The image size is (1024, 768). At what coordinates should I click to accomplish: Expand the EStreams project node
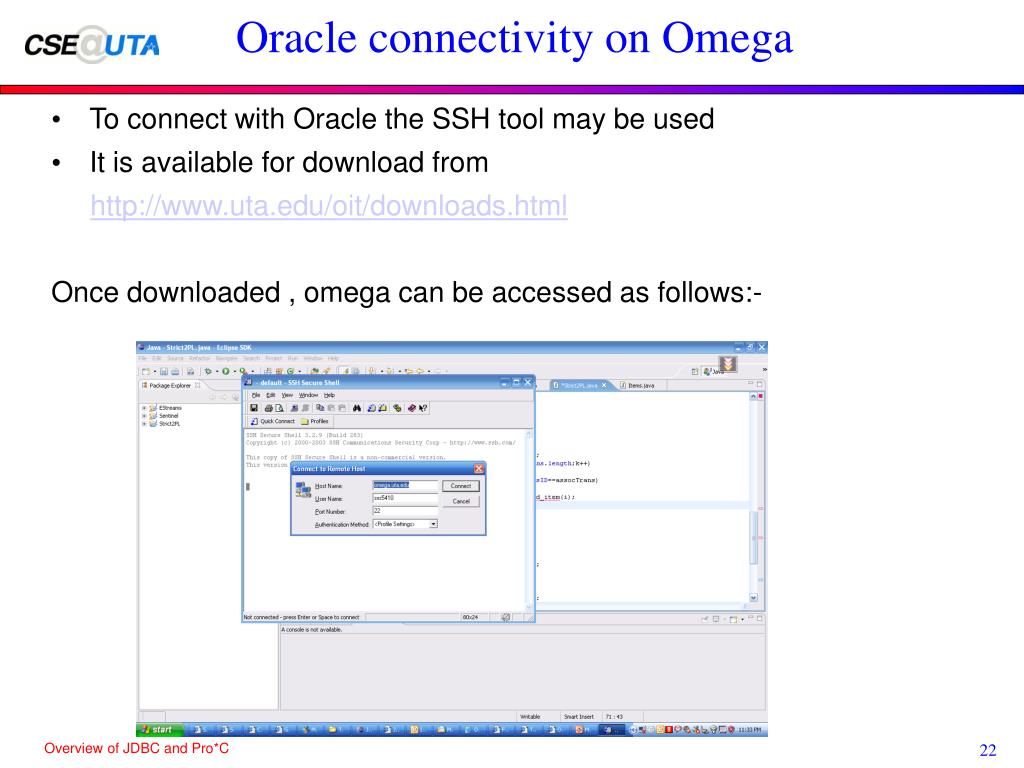click(x=144, y=408)
